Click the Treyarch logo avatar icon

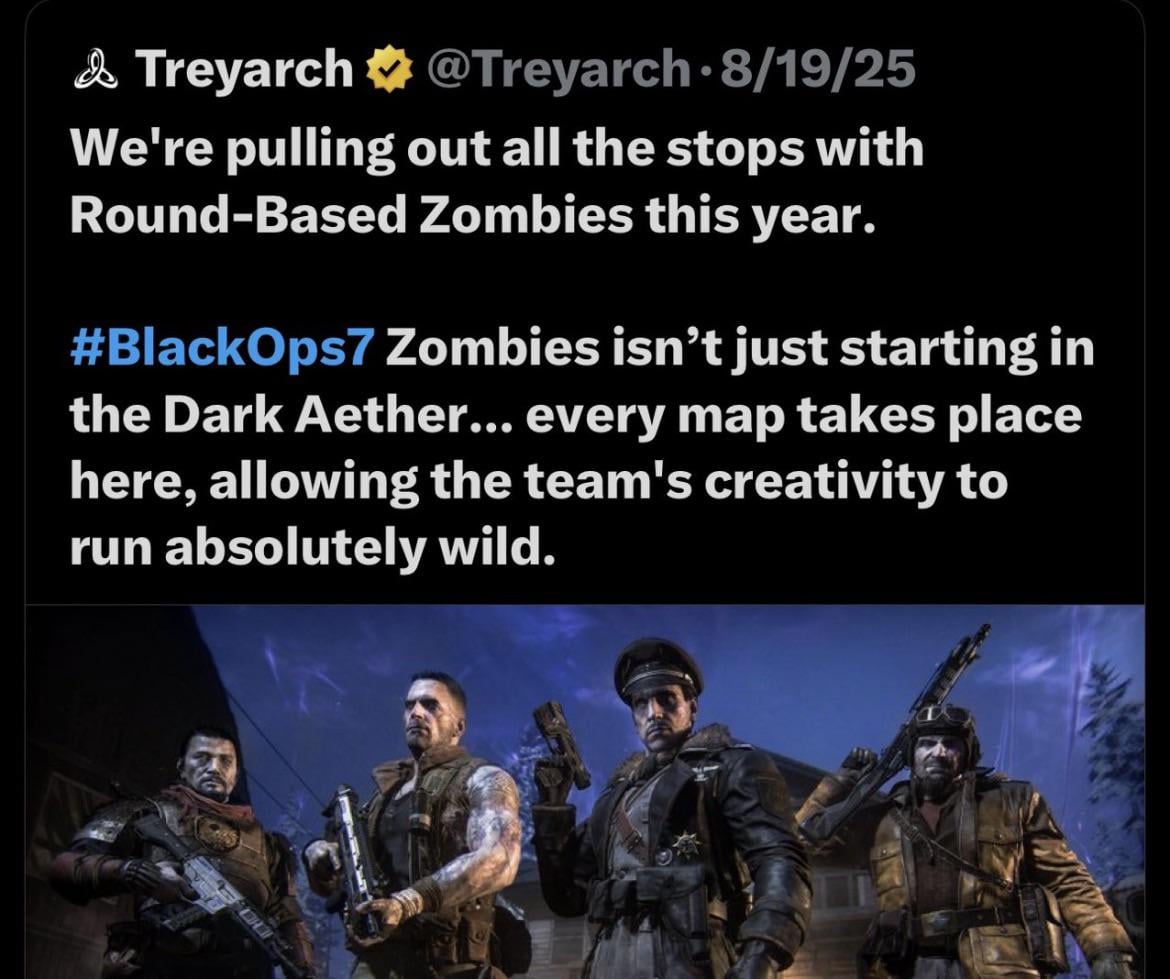pos(96,68)
